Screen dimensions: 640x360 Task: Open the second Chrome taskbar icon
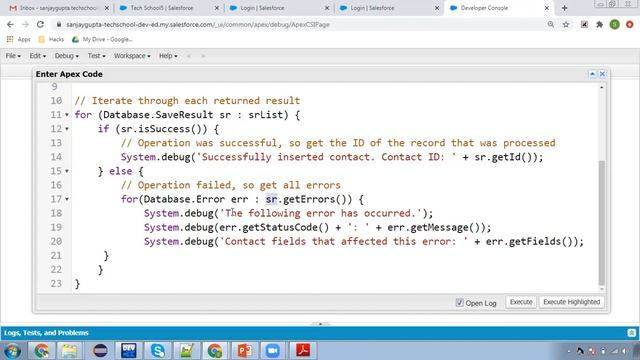215,351
